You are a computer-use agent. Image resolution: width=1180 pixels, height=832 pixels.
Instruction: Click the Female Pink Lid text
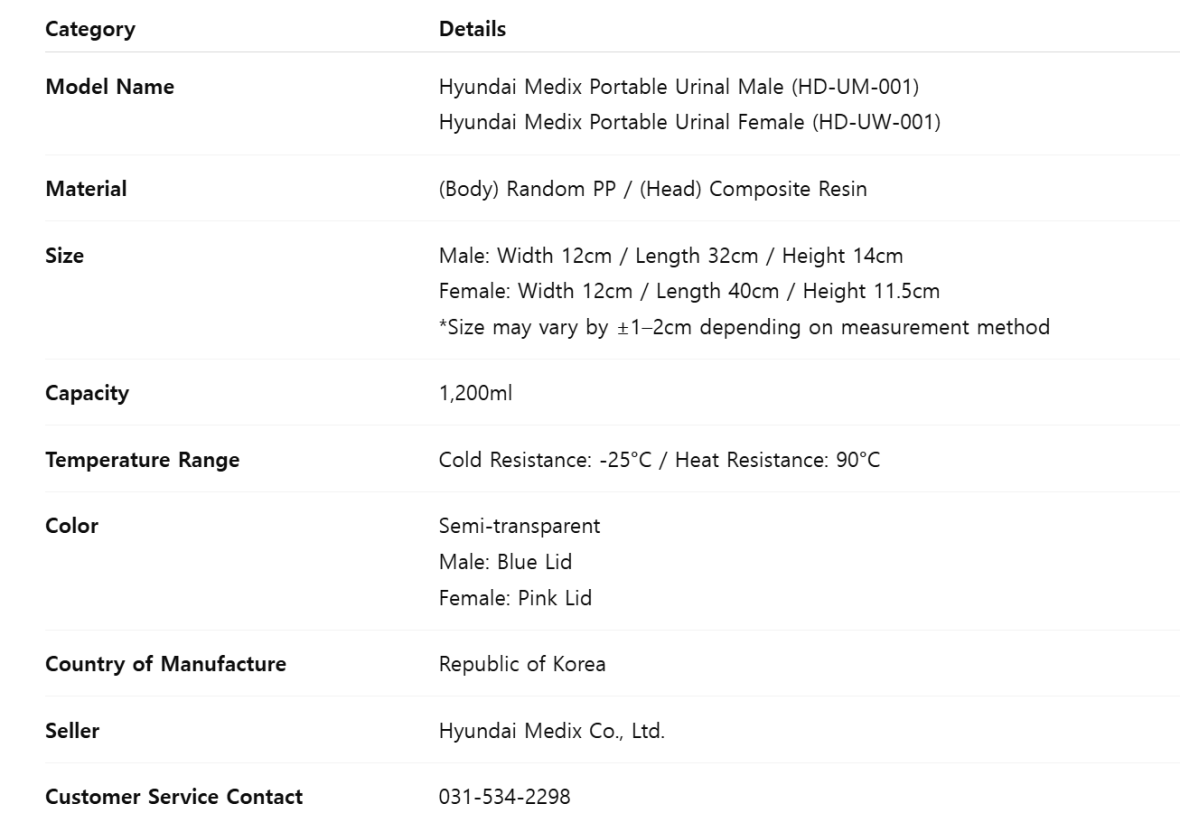click(515, 598)
